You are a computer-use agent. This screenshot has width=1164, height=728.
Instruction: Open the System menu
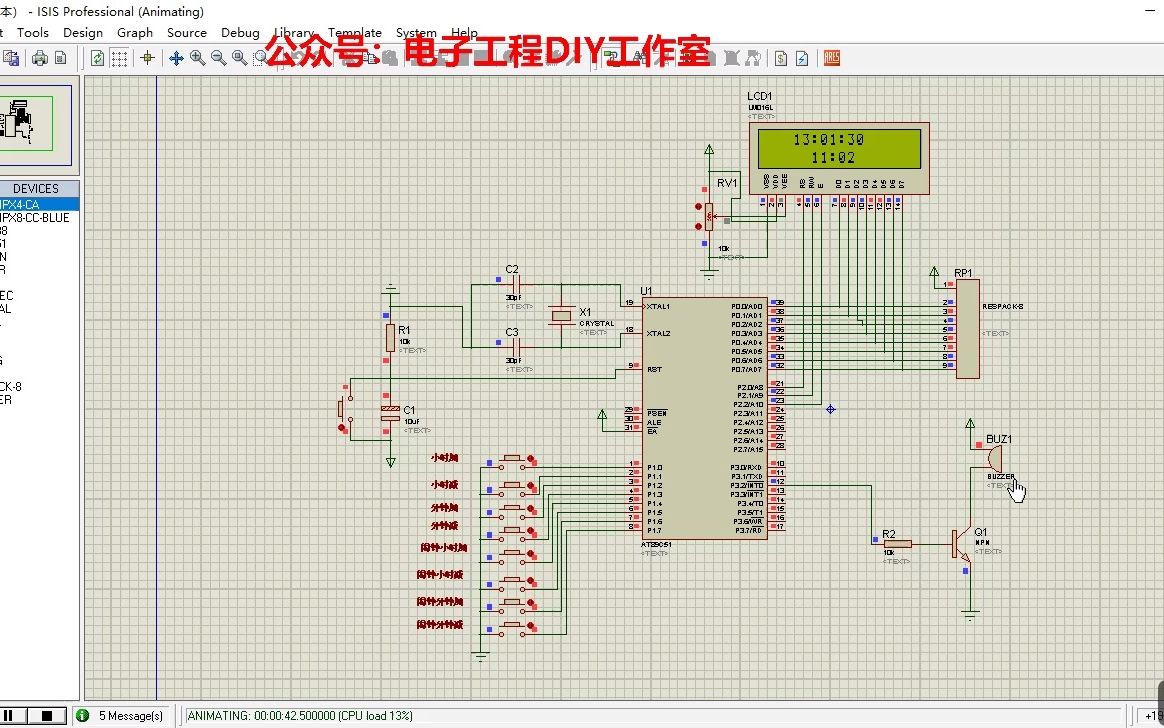click(416, 32)
